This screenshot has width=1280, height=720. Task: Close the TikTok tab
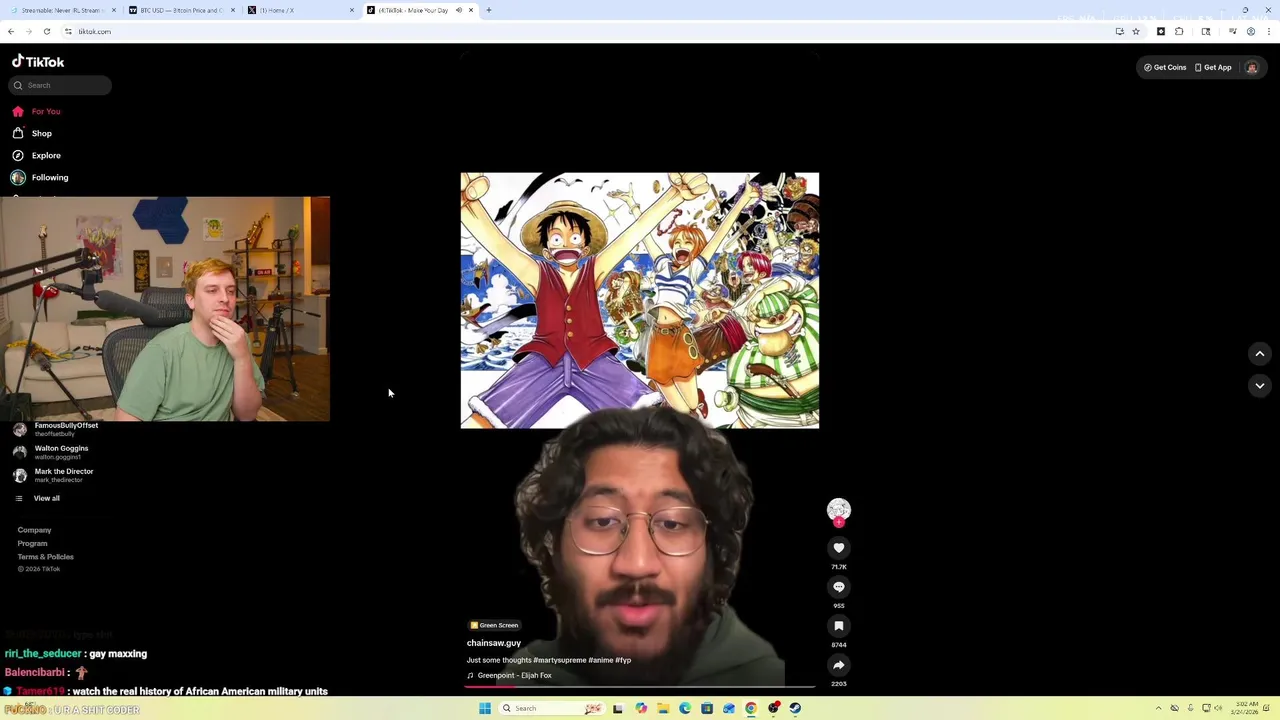471,10
